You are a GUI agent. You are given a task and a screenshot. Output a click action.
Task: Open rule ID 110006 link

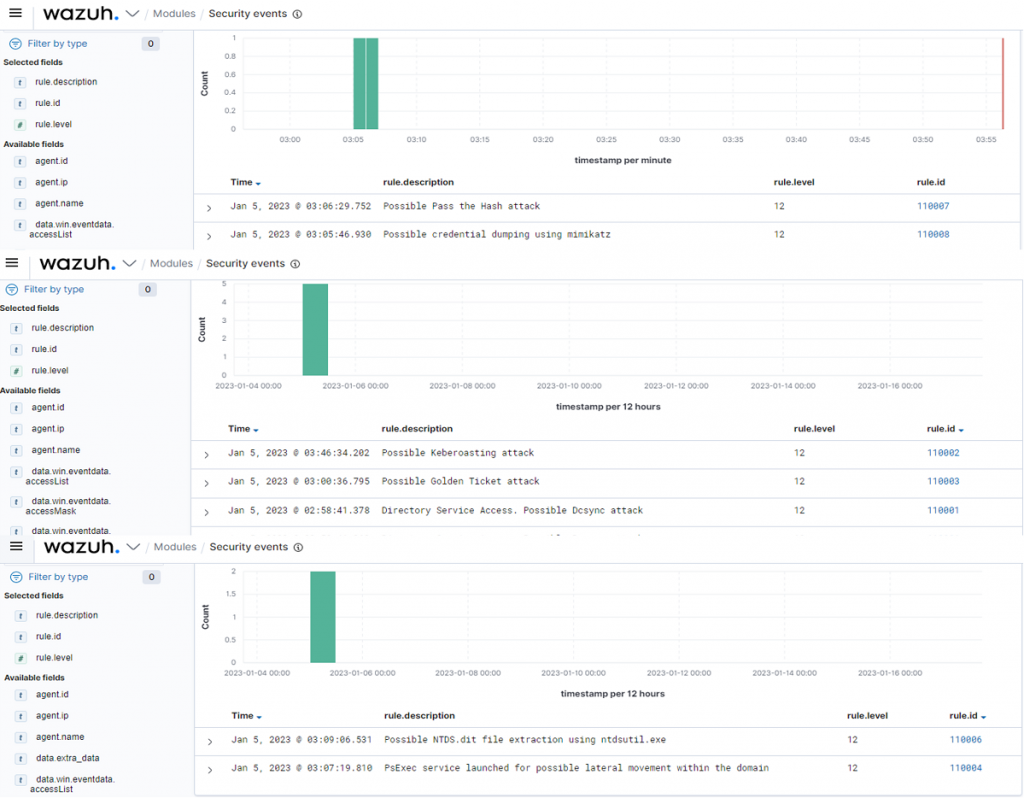tap(965, 739)
